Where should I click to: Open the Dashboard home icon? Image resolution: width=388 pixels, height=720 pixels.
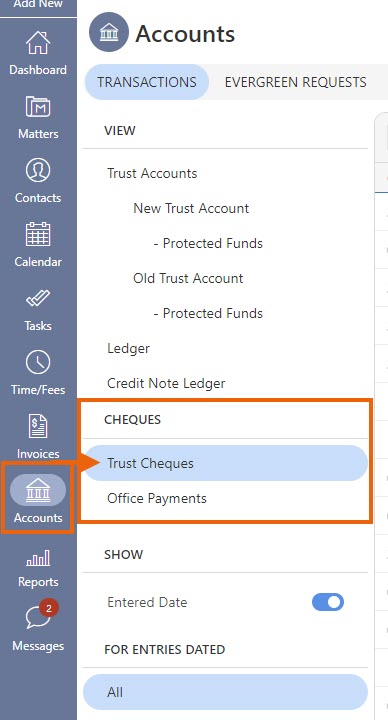(x=38, y=43)
